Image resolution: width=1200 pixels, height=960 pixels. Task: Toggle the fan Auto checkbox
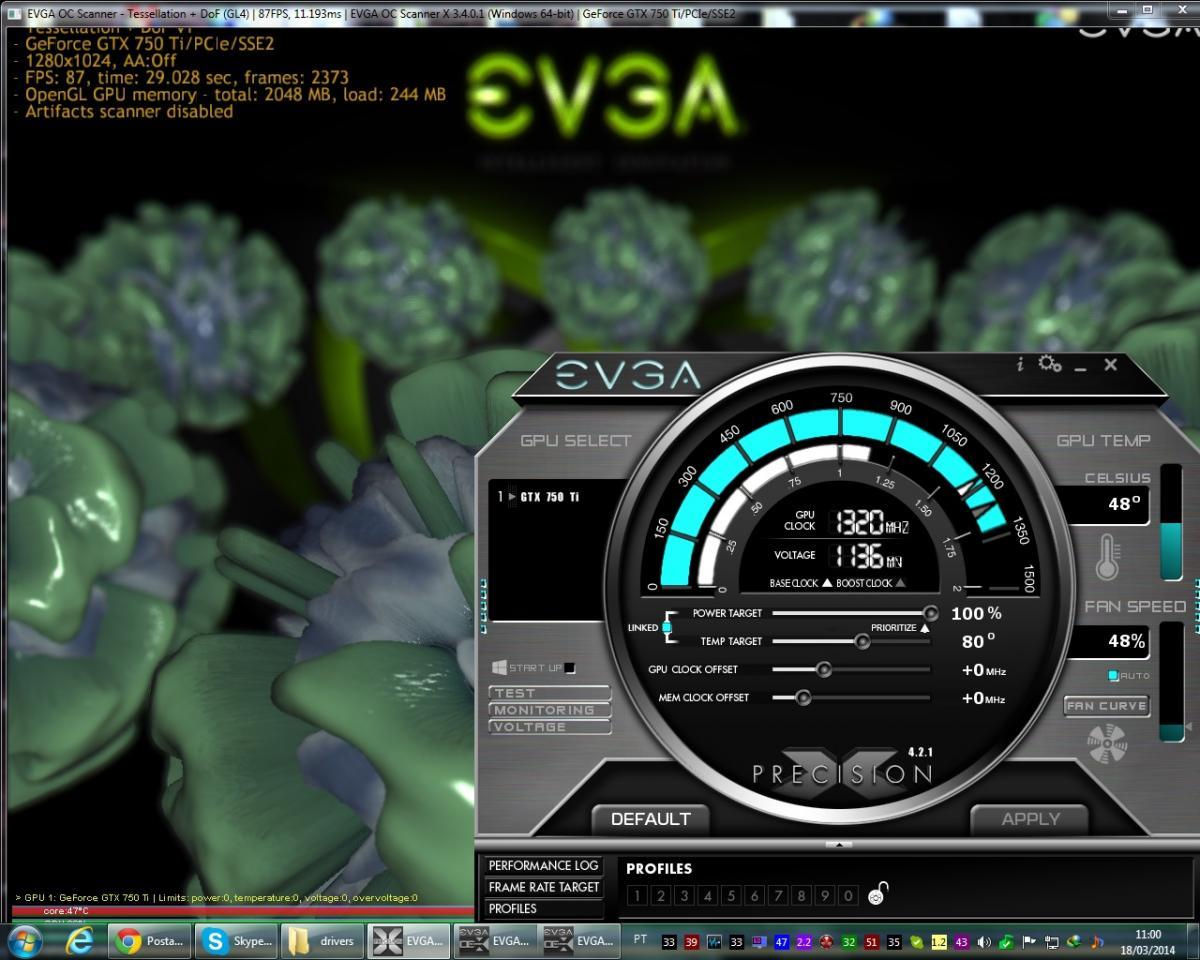click(1113, 676)
